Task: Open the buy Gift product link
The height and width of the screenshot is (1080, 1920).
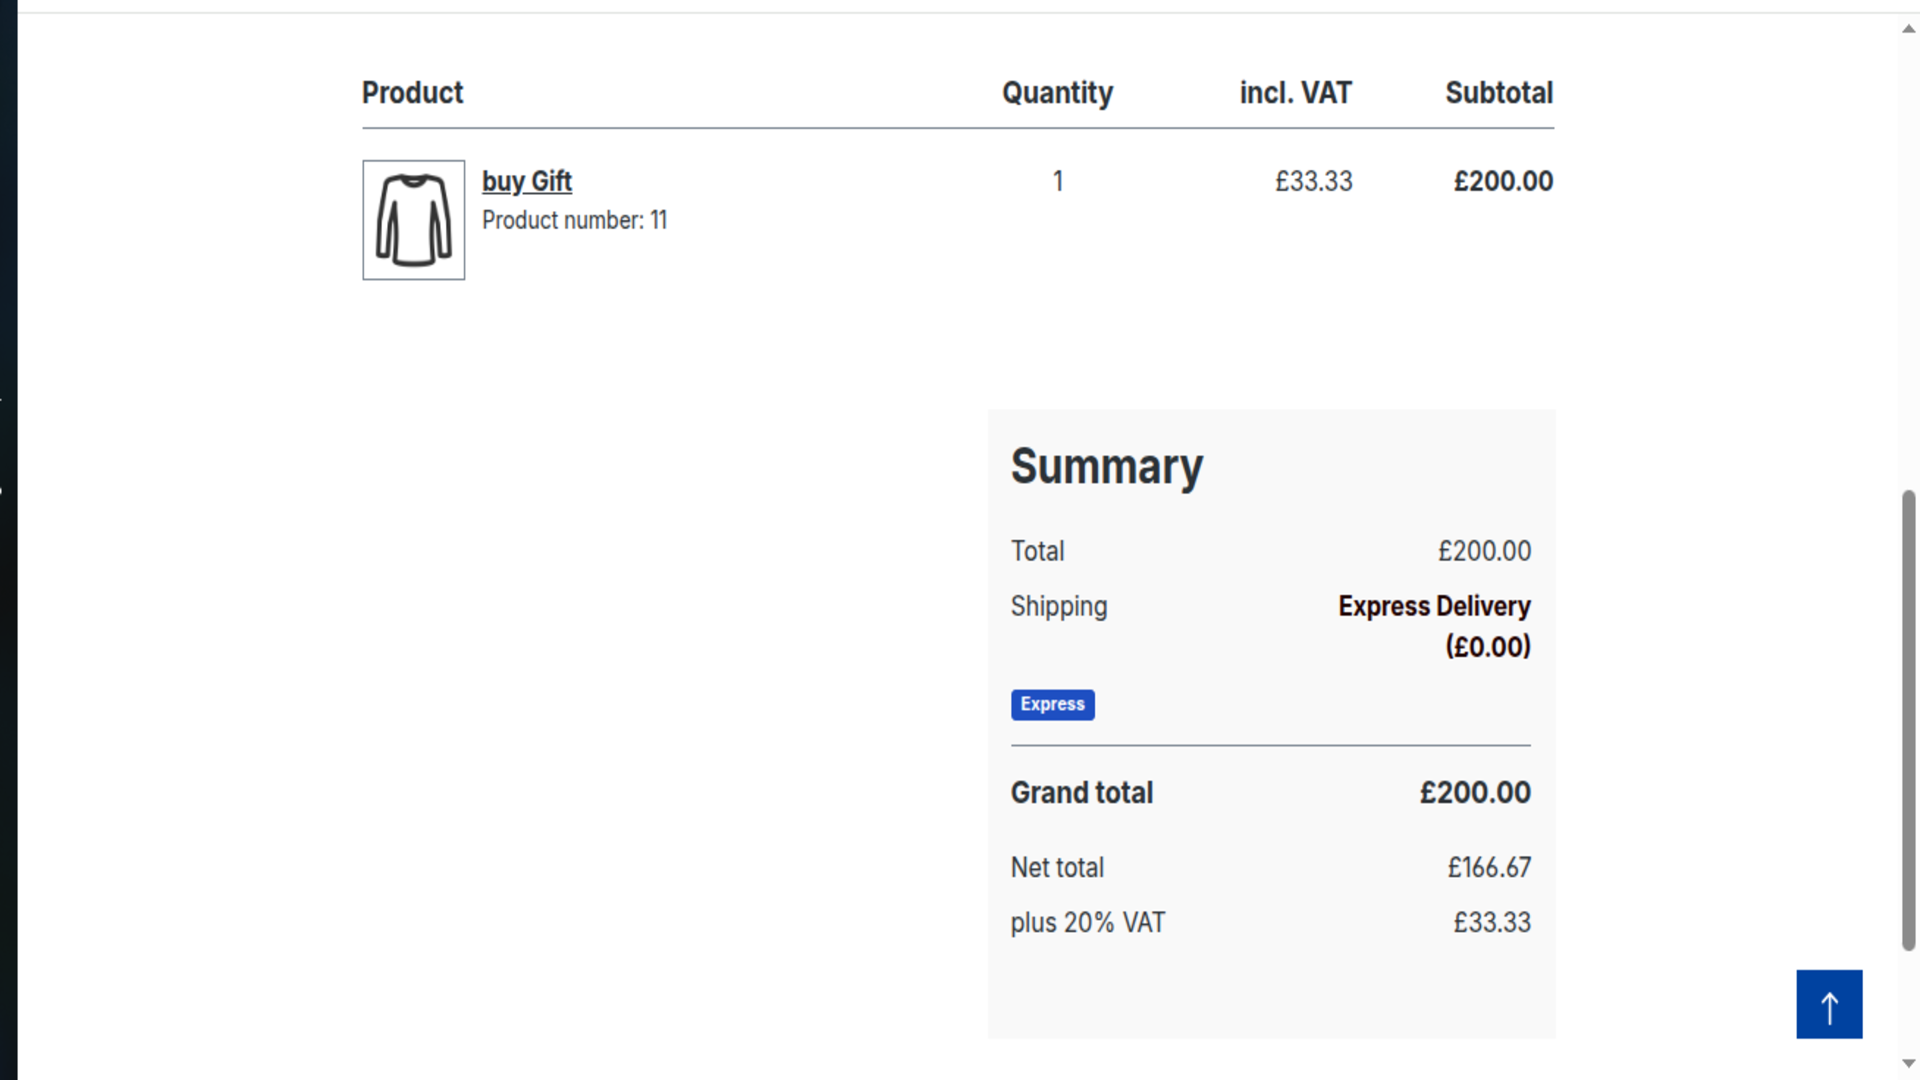Action: (527, 181)
